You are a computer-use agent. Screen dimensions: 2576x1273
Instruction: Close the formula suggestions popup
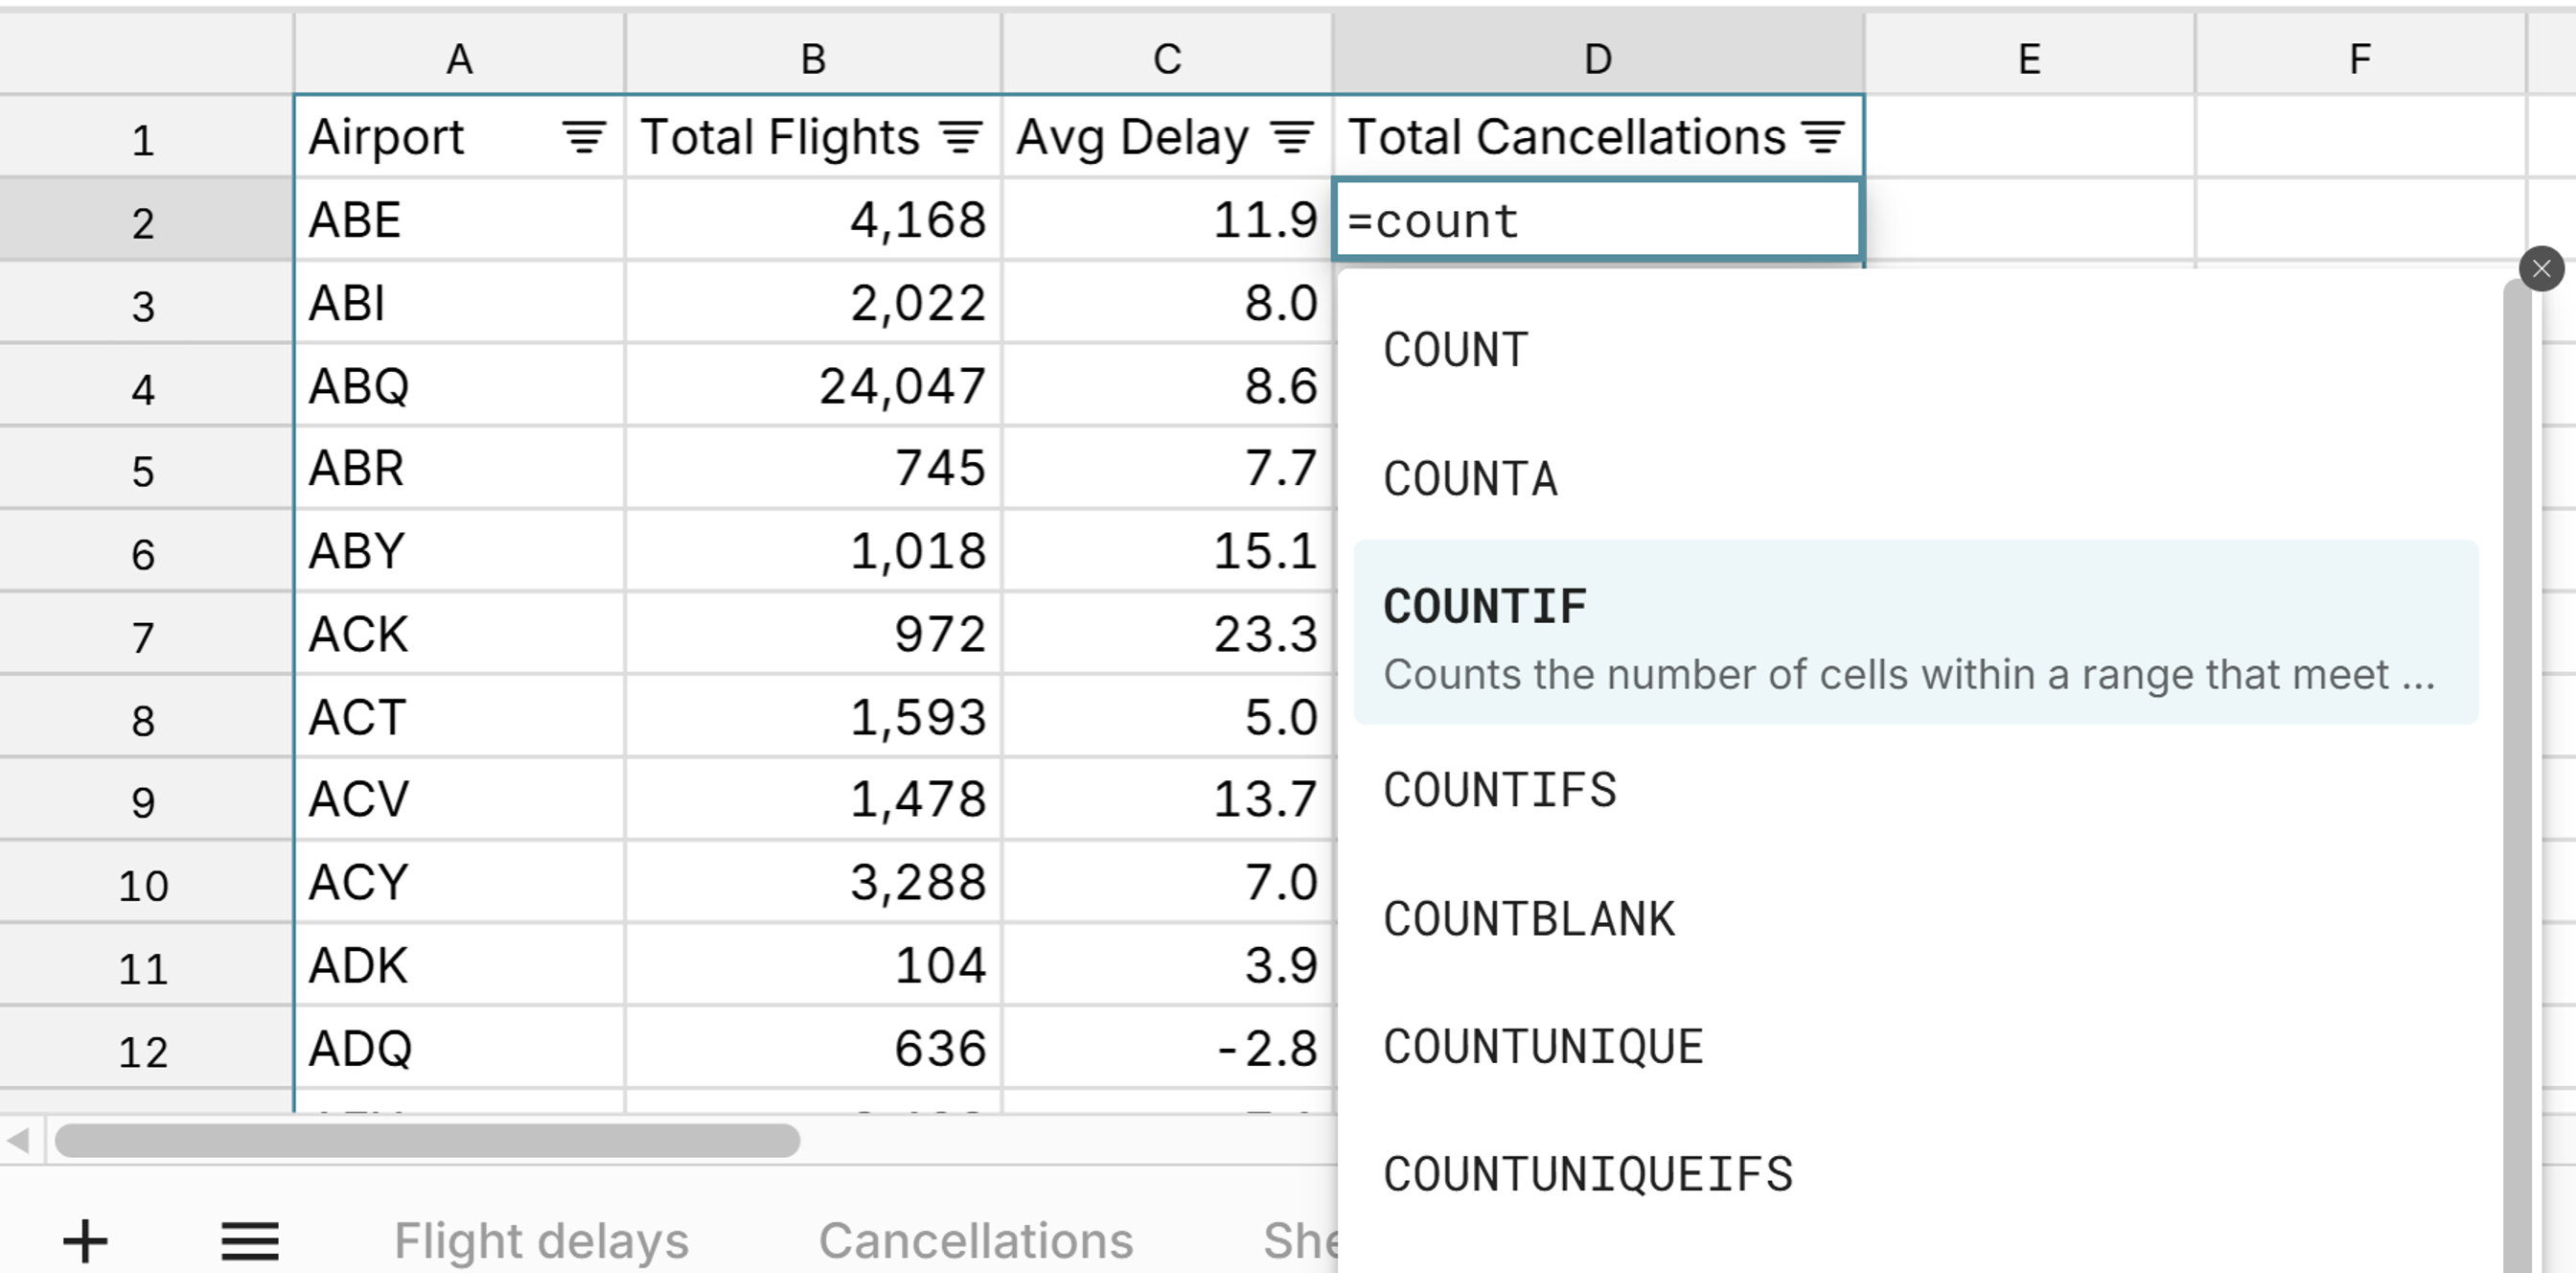pyautogui.click(x=2541, y=268)
